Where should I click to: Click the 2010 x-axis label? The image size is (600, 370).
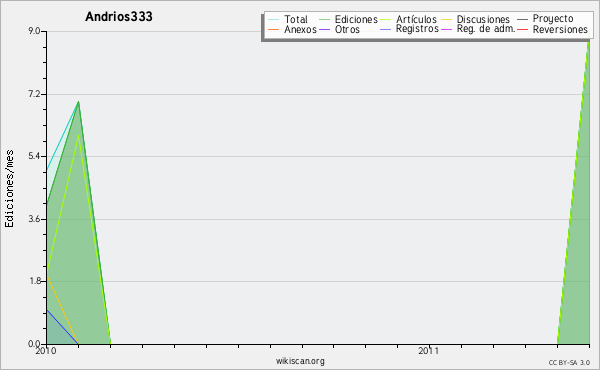tap(46, 351)
